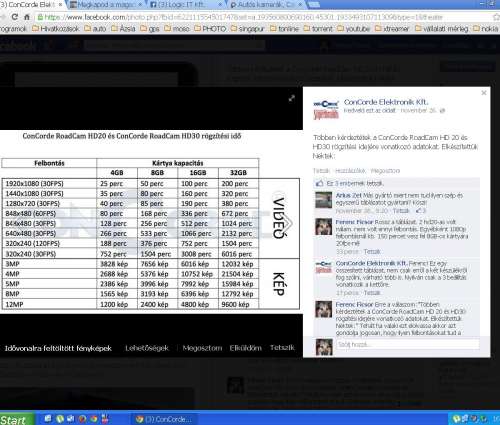This screenshot has height=425, width=500.
Task: Close the Autós kamerák tab
Action: point(300,5)
